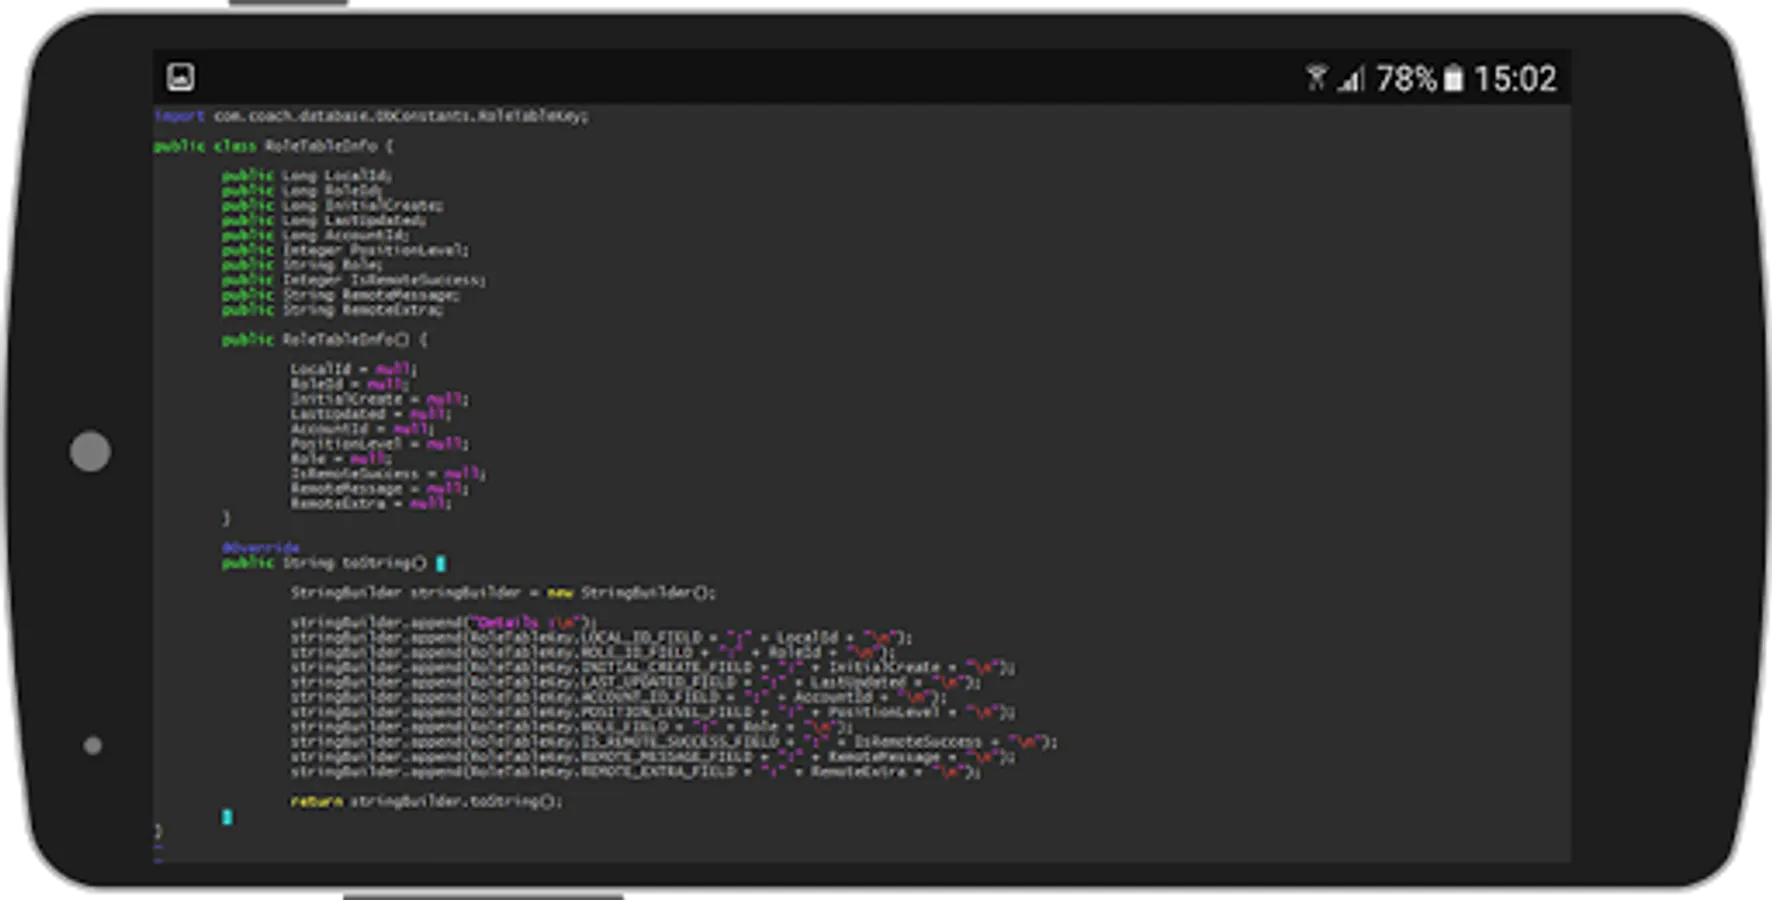Image resolution: width=1772 pixels, height=900 pixels.
Task: Click the 'public Integer PositionLevel;' declaration
Action: pyautogui.click(x=345, y=250)
